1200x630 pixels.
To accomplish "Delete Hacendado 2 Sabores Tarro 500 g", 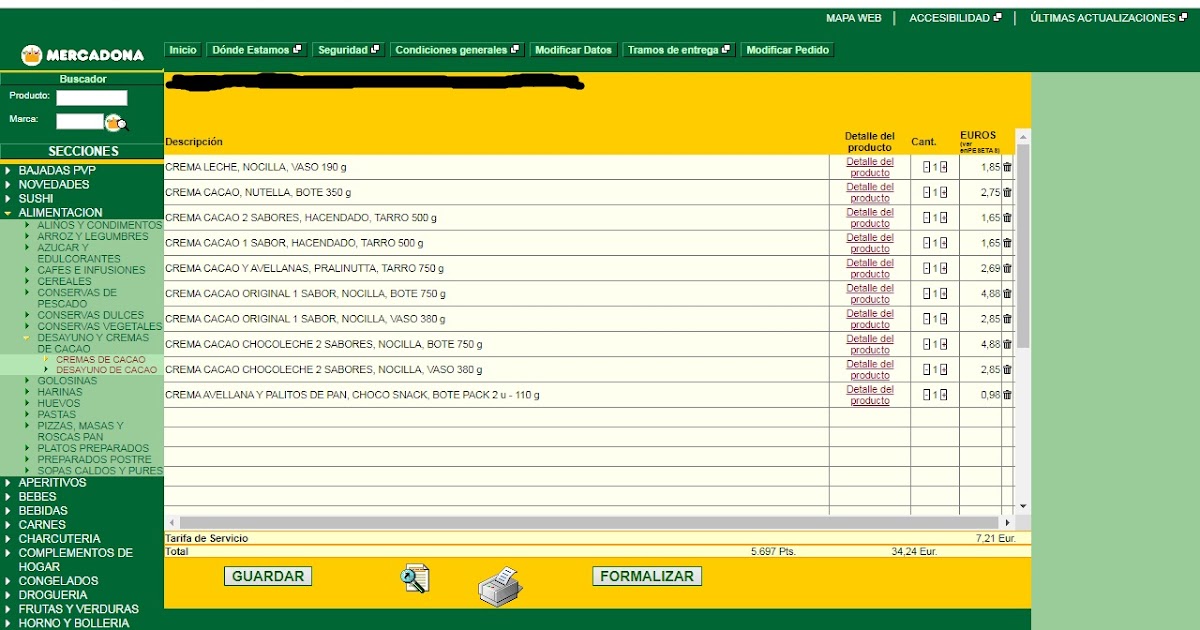I will [x=1007, y=217].
